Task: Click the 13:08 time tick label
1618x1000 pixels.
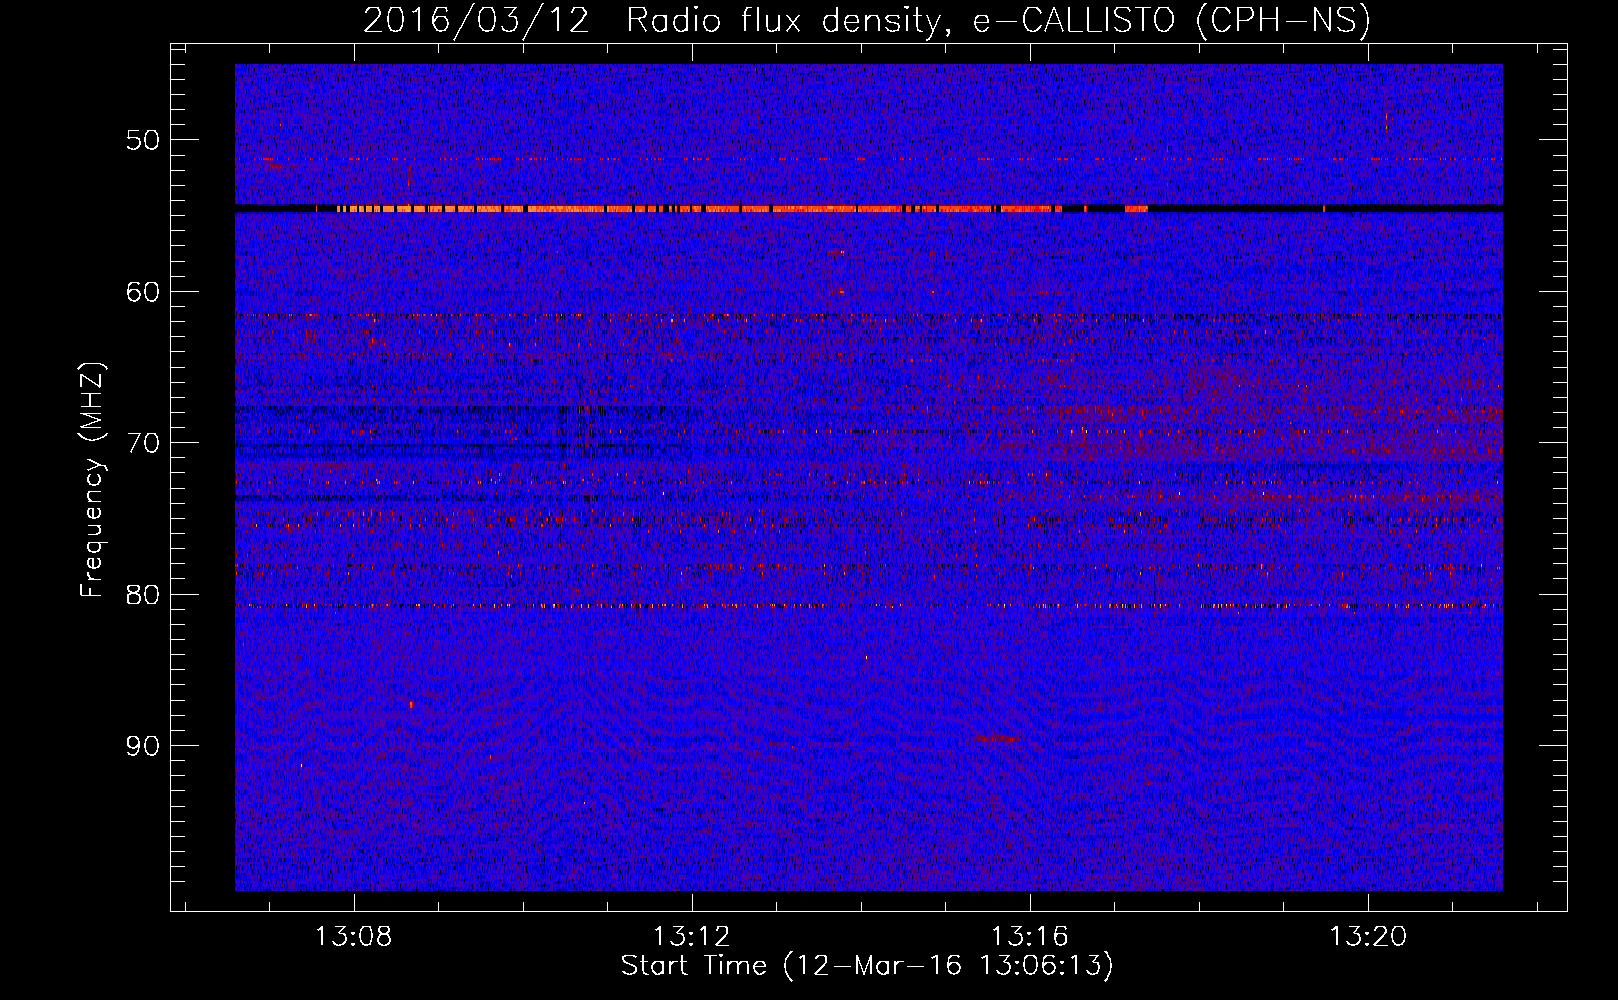Action: pos(354,937)
